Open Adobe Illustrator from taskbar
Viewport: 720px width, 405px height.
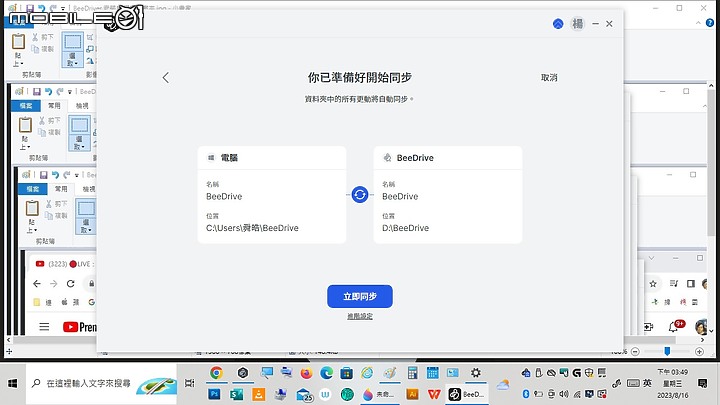(x=412, y=394)
